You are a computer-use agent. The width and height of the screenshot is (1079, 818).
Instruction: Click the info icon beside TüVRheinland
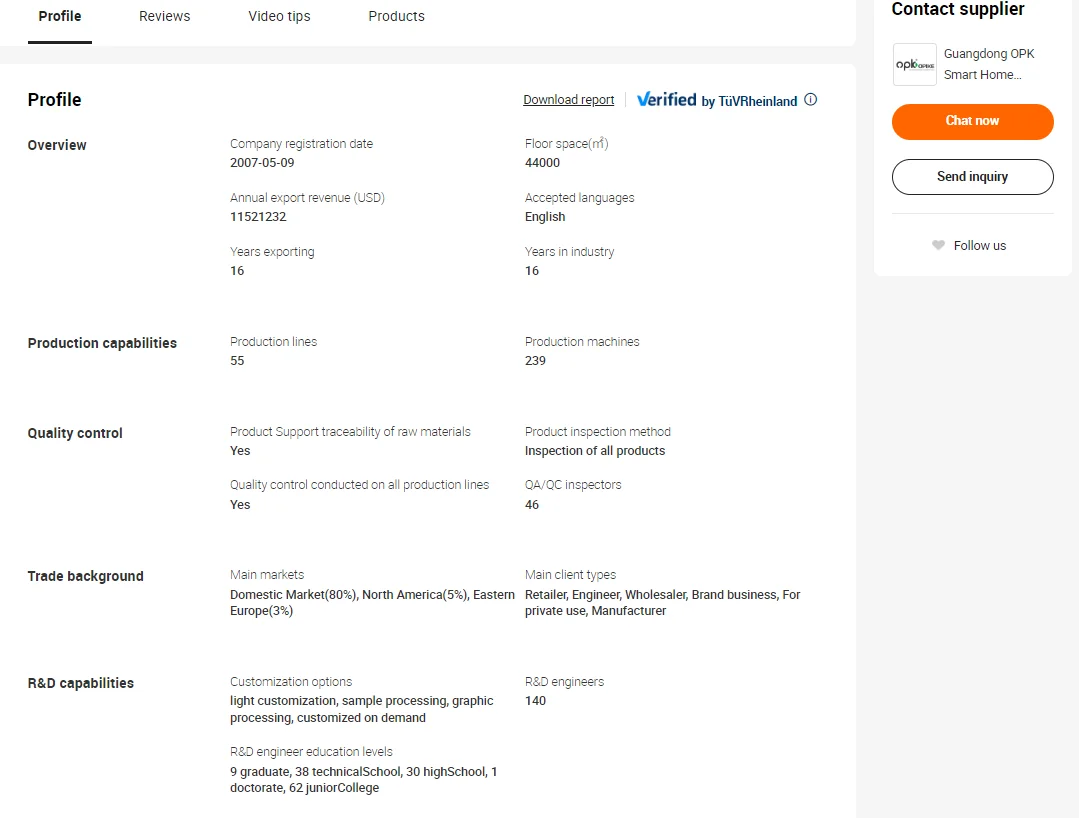tap(811, 100)
